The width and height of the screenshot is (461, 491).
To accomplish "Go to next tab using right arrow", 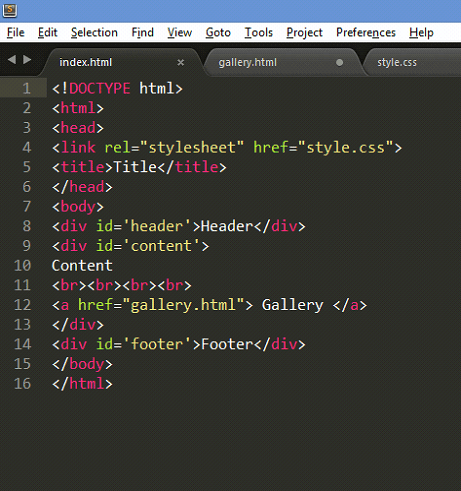I will click(x=27, y=60).
